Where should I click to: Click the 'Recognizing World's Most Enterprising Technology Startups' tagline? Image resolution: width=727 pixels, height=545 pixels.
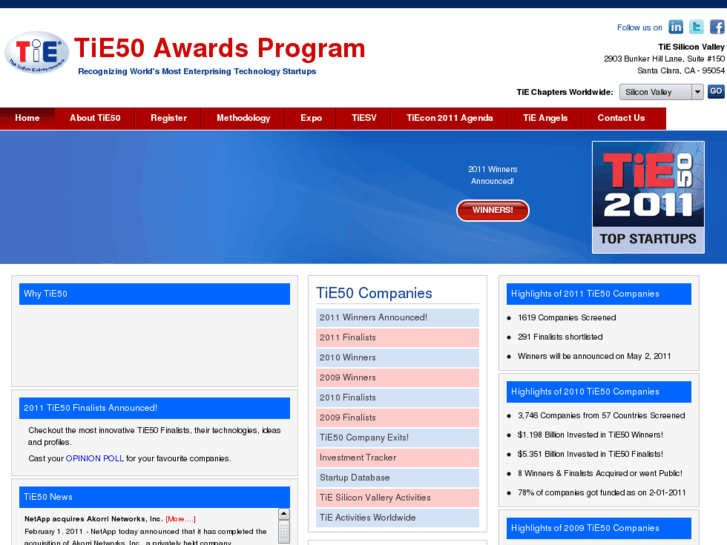click(x=197, y=71)
